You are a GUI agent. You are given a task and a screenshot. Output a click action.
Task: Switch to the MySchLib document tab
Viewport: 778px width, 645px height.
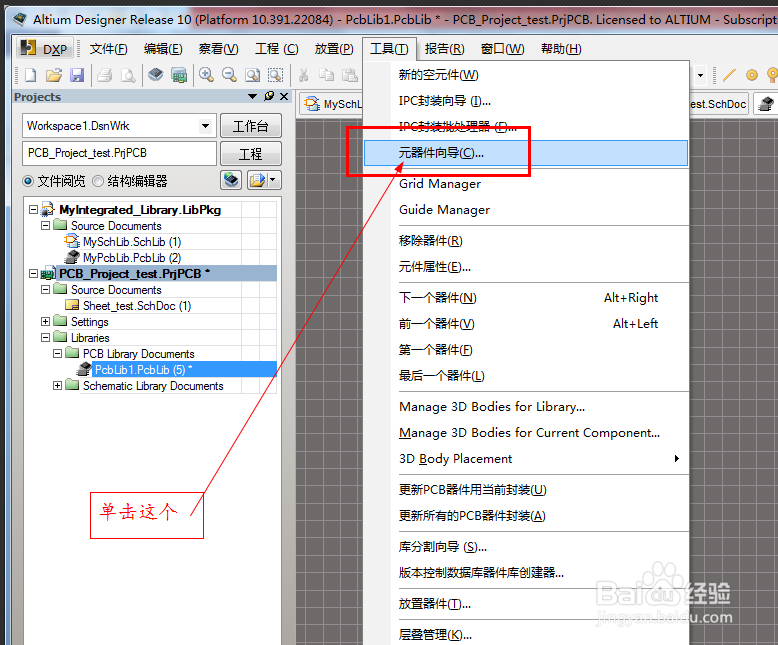tap(331, 104)
